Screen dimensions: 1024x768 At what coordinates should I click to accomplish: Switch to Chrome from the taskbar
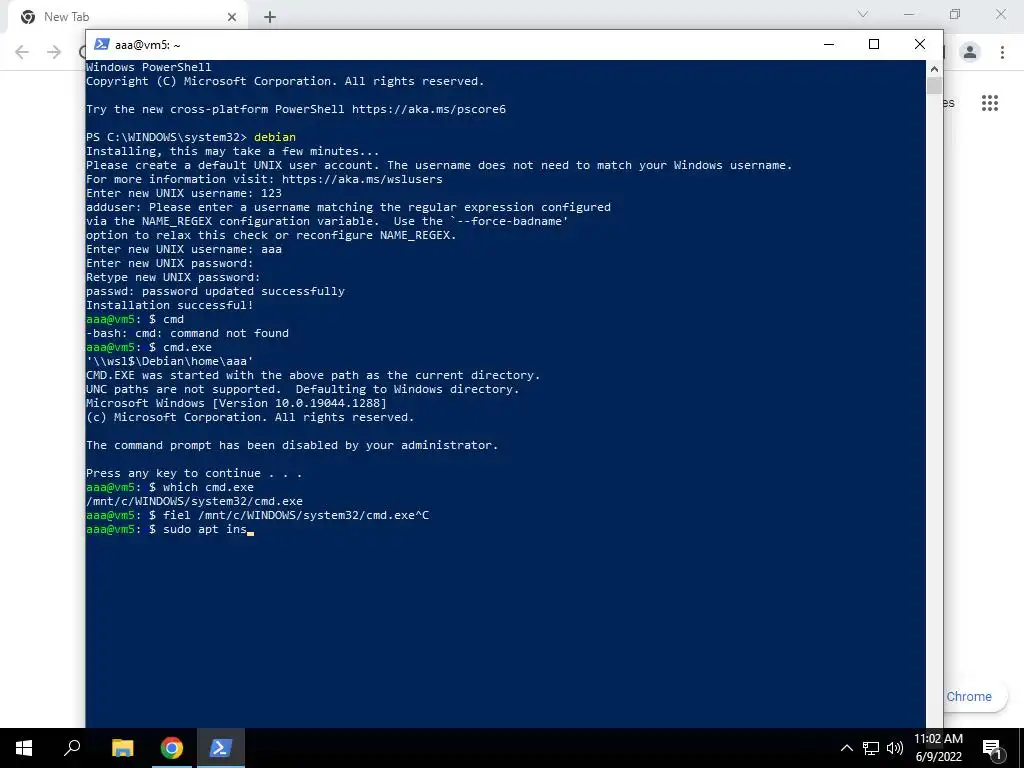tap(172, 748)
